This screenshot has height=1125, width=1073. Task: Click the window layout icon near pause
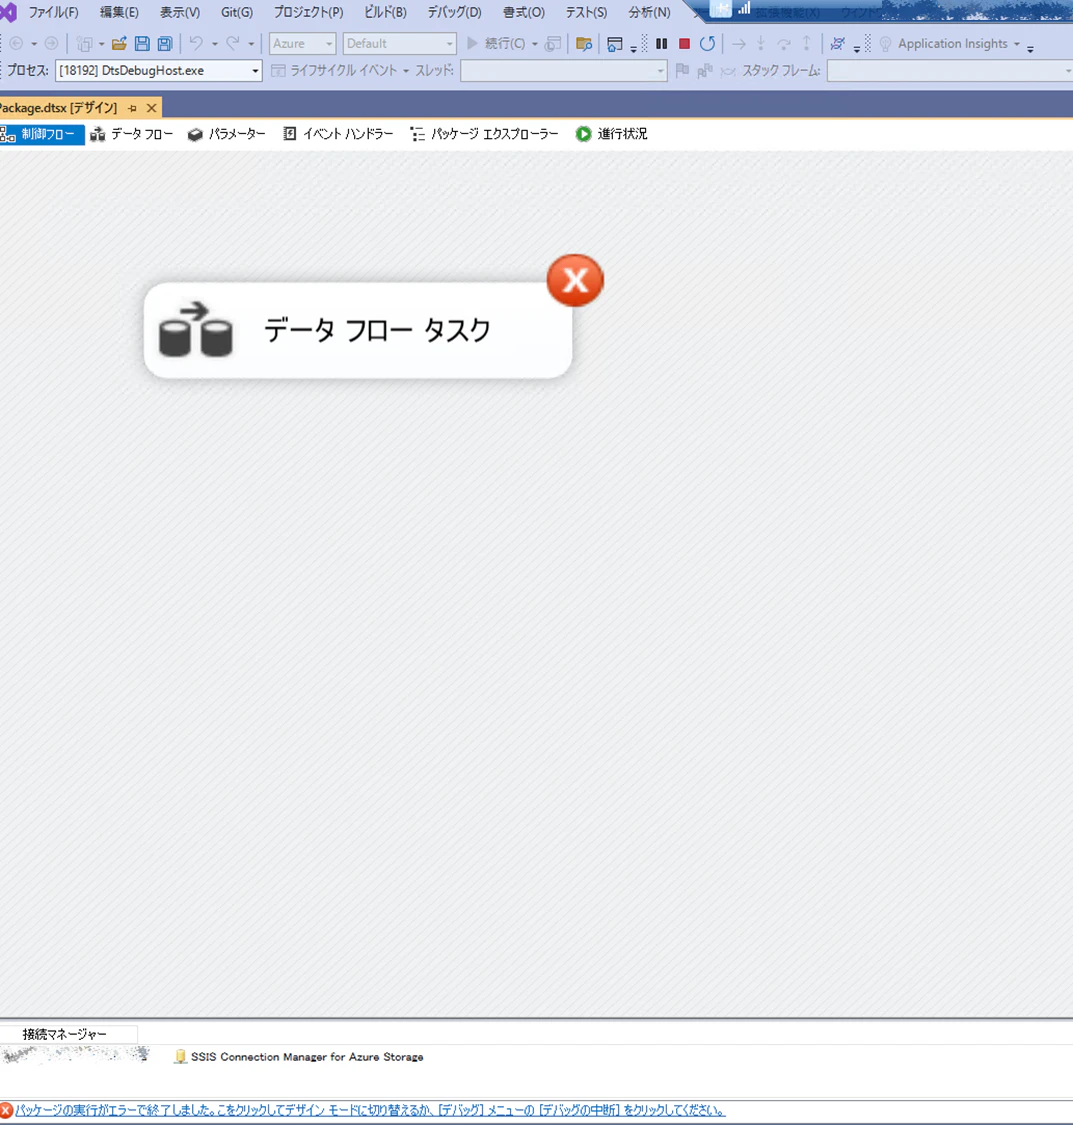click(x=615, y=44)
